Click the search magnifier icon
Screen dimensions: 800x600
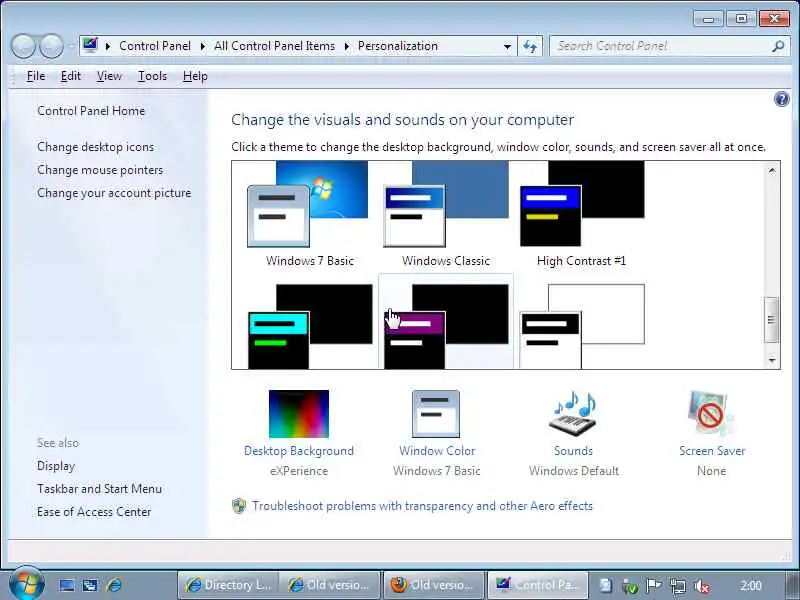pyautogui.click(x=778, y=46)
